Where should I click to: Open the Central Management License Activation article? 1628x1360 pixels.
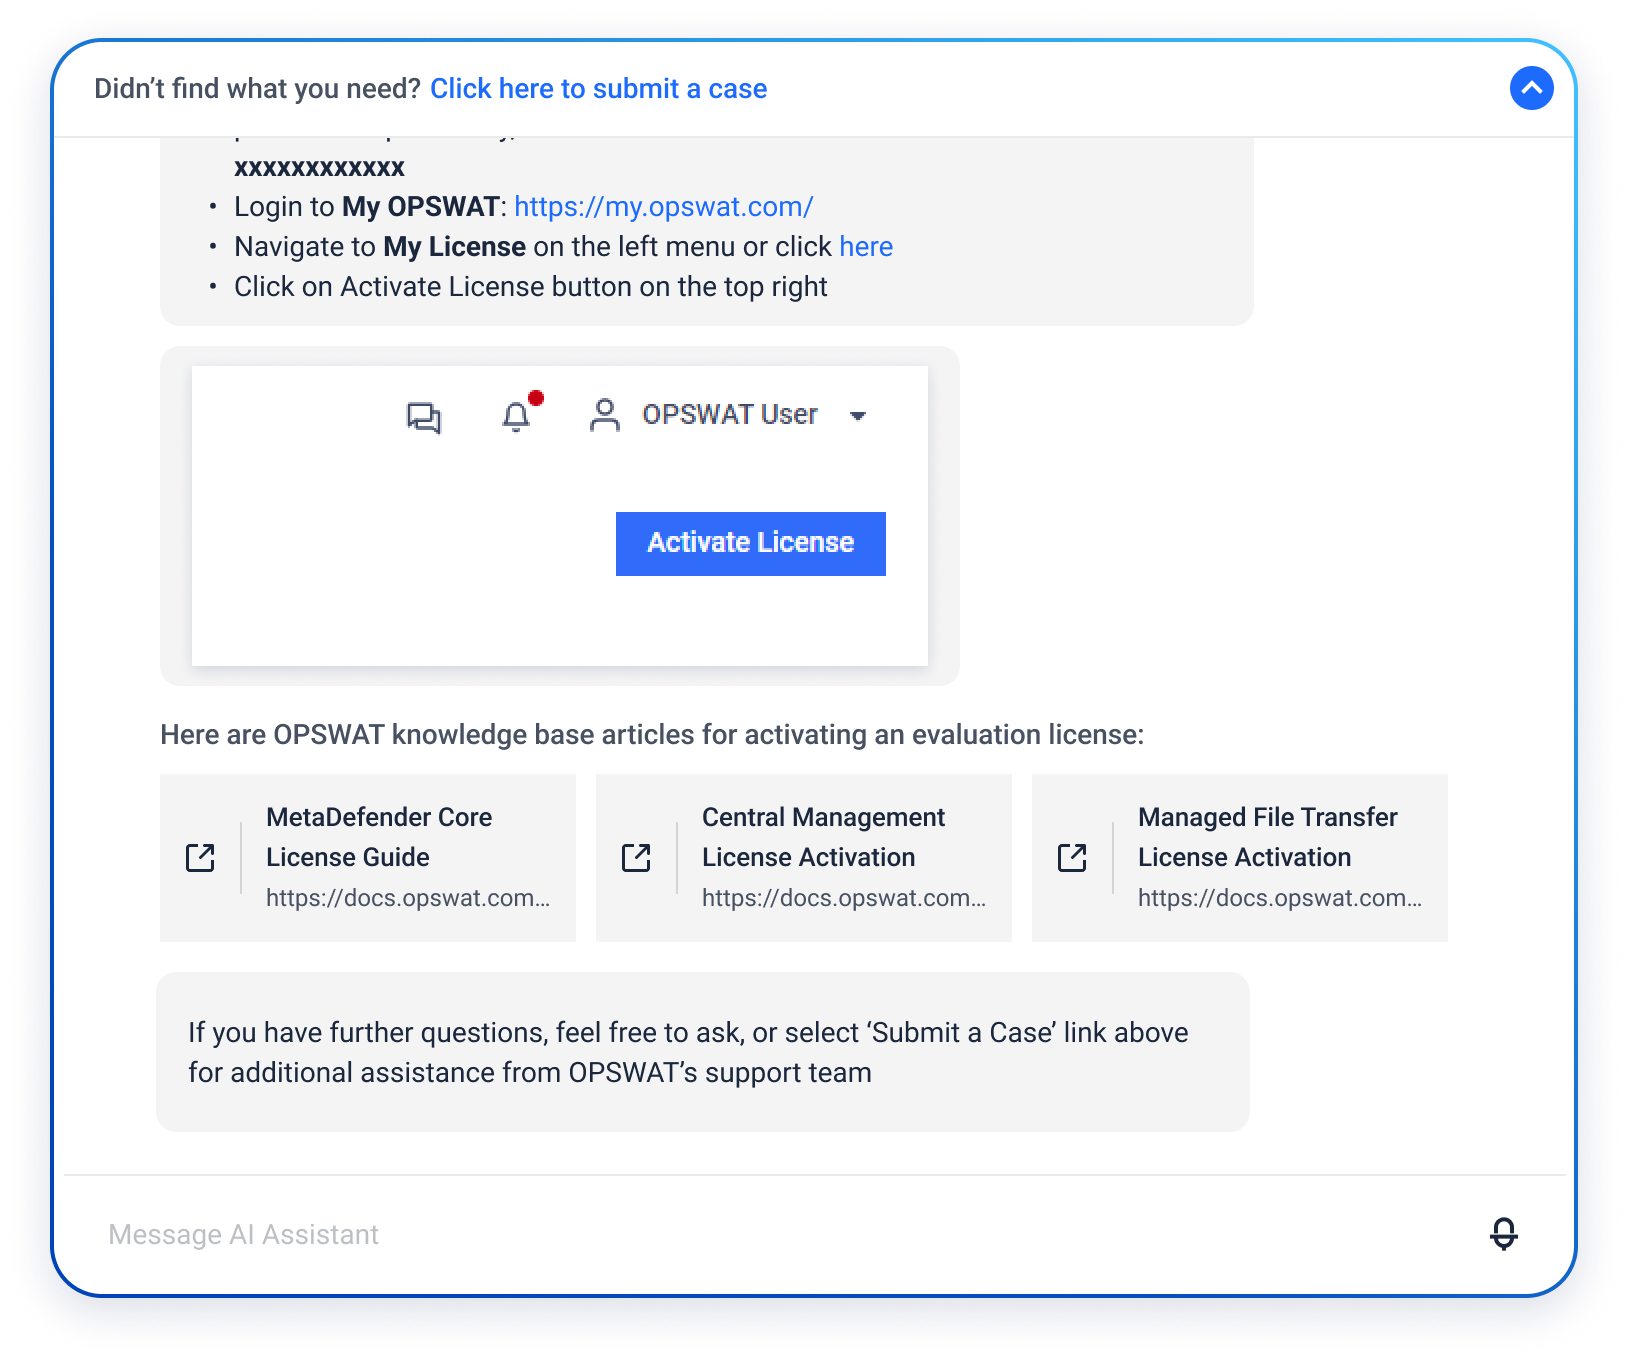tap(822, 837)
